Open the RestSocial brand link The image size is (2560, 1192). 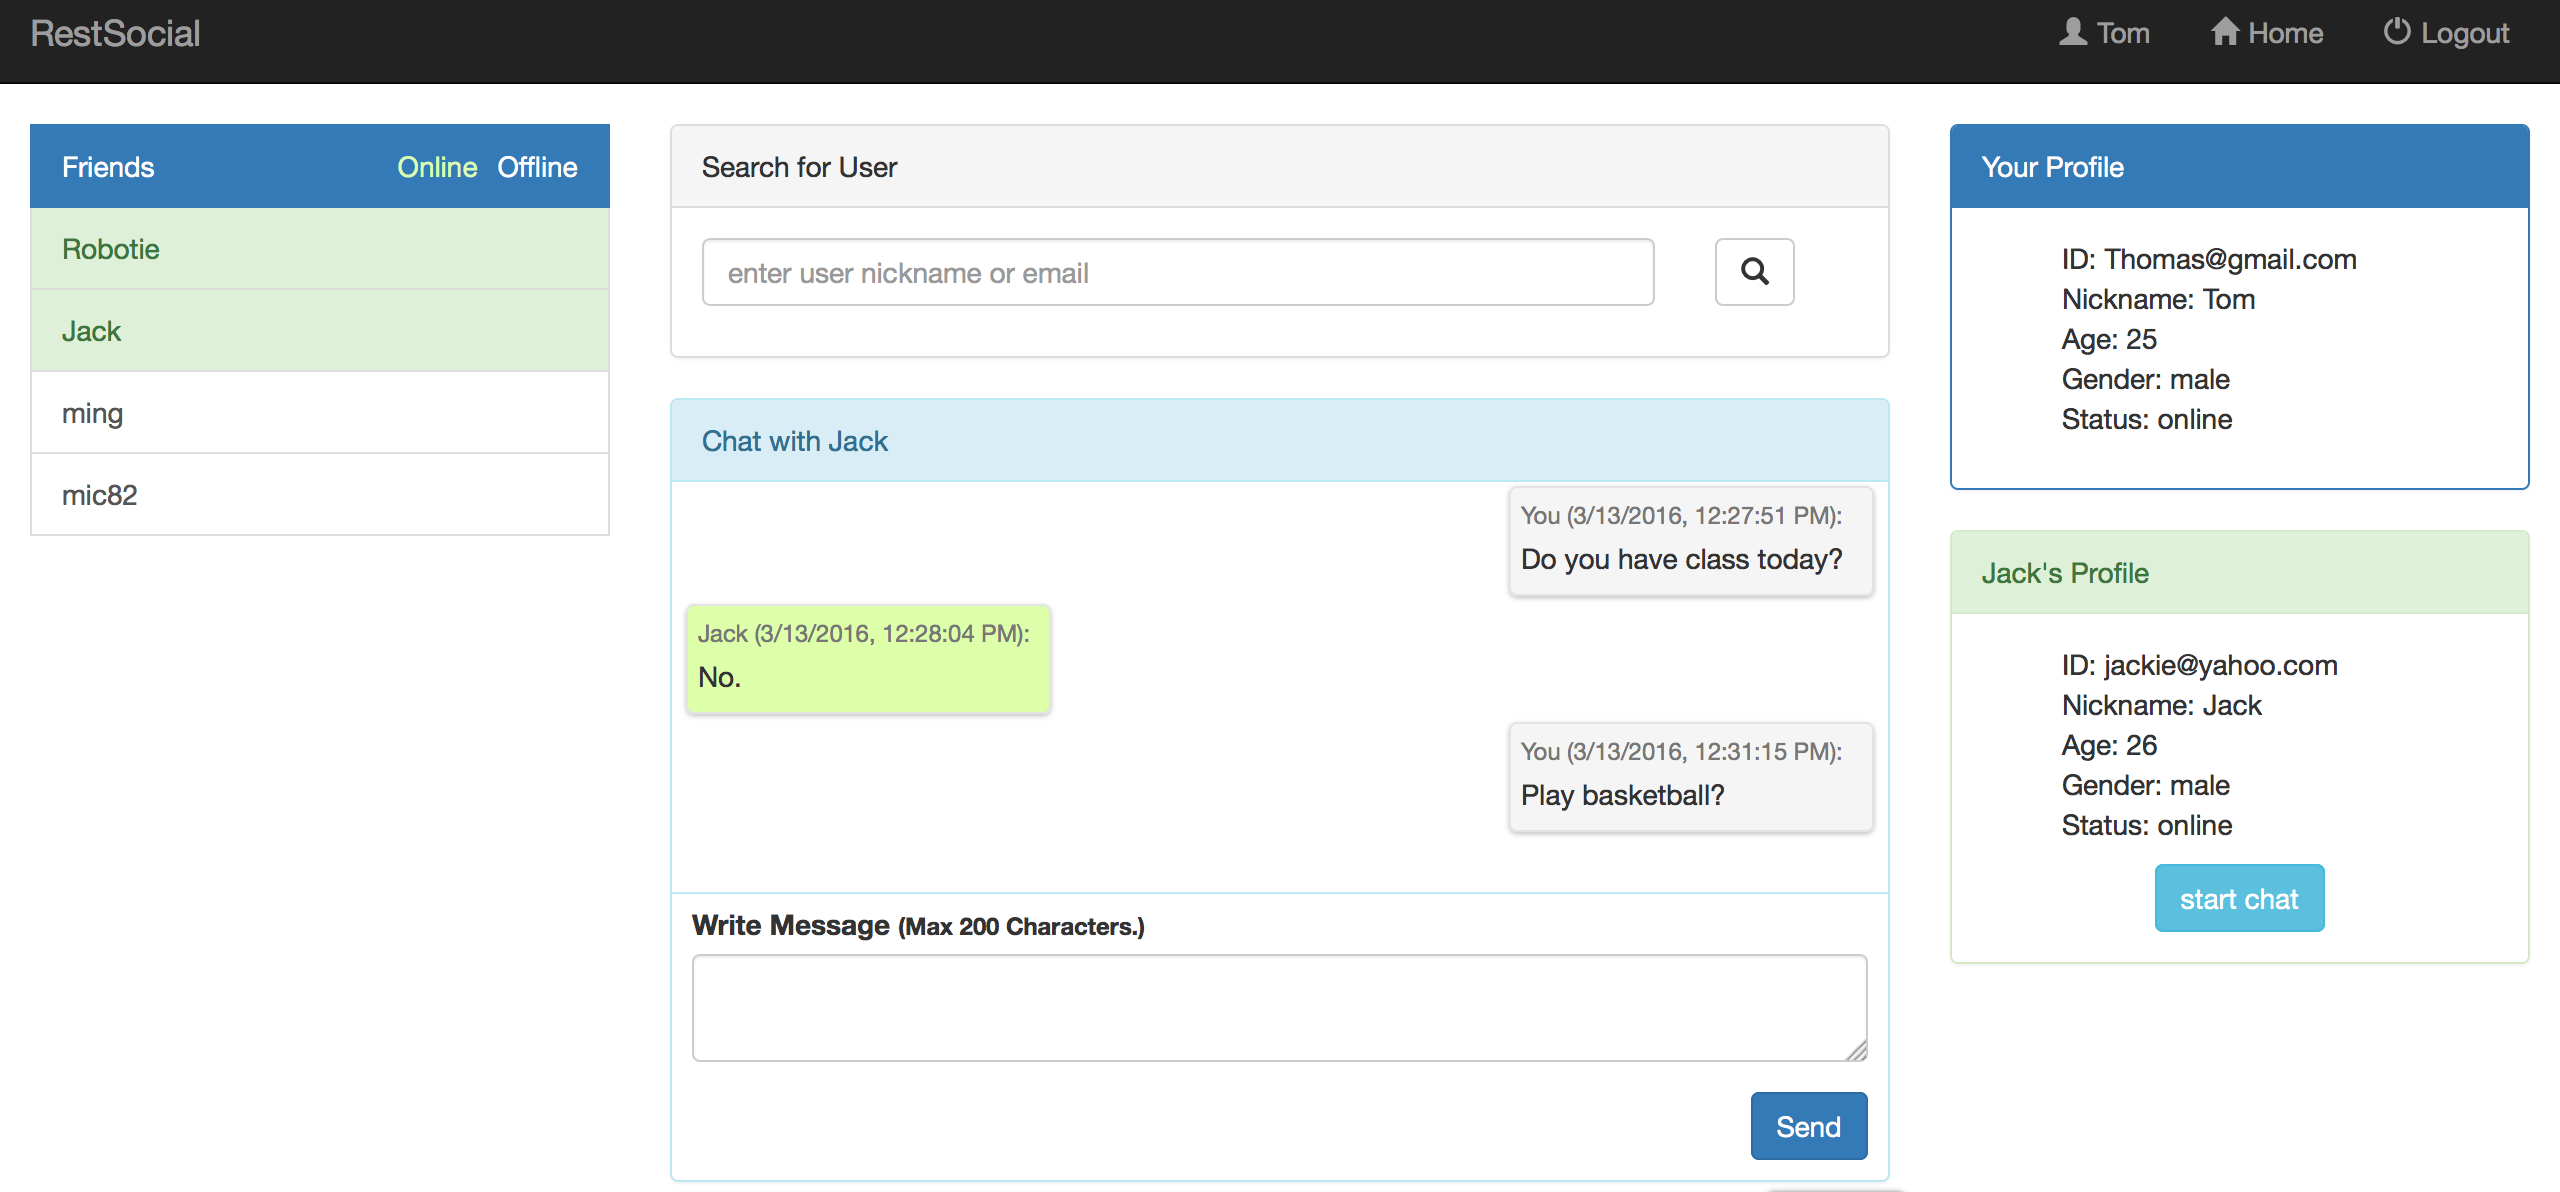[115, 33]
